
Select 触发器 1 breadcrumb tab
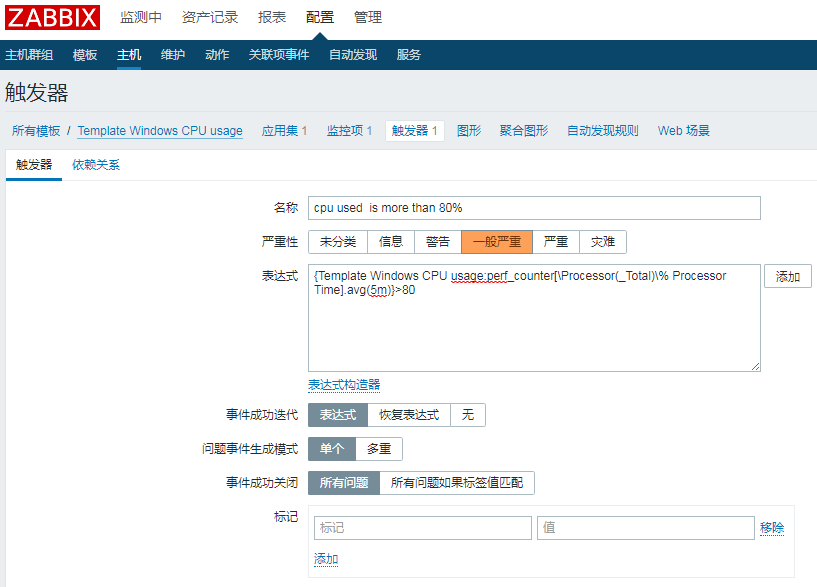415,131
